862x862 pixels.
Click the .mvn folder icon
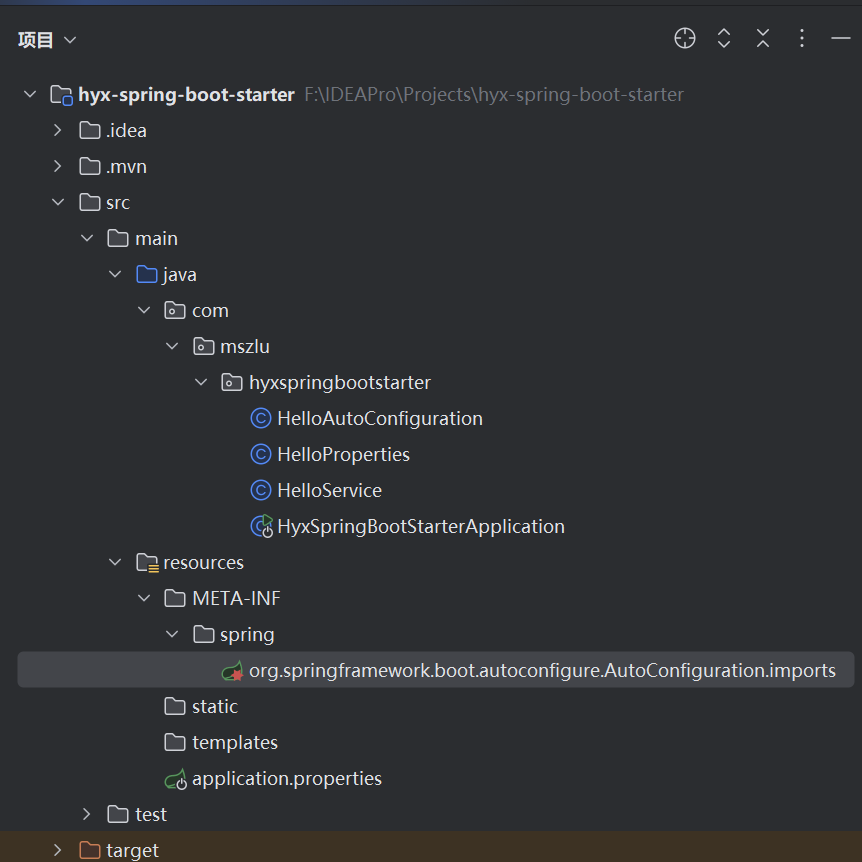[x=90, y=166]
